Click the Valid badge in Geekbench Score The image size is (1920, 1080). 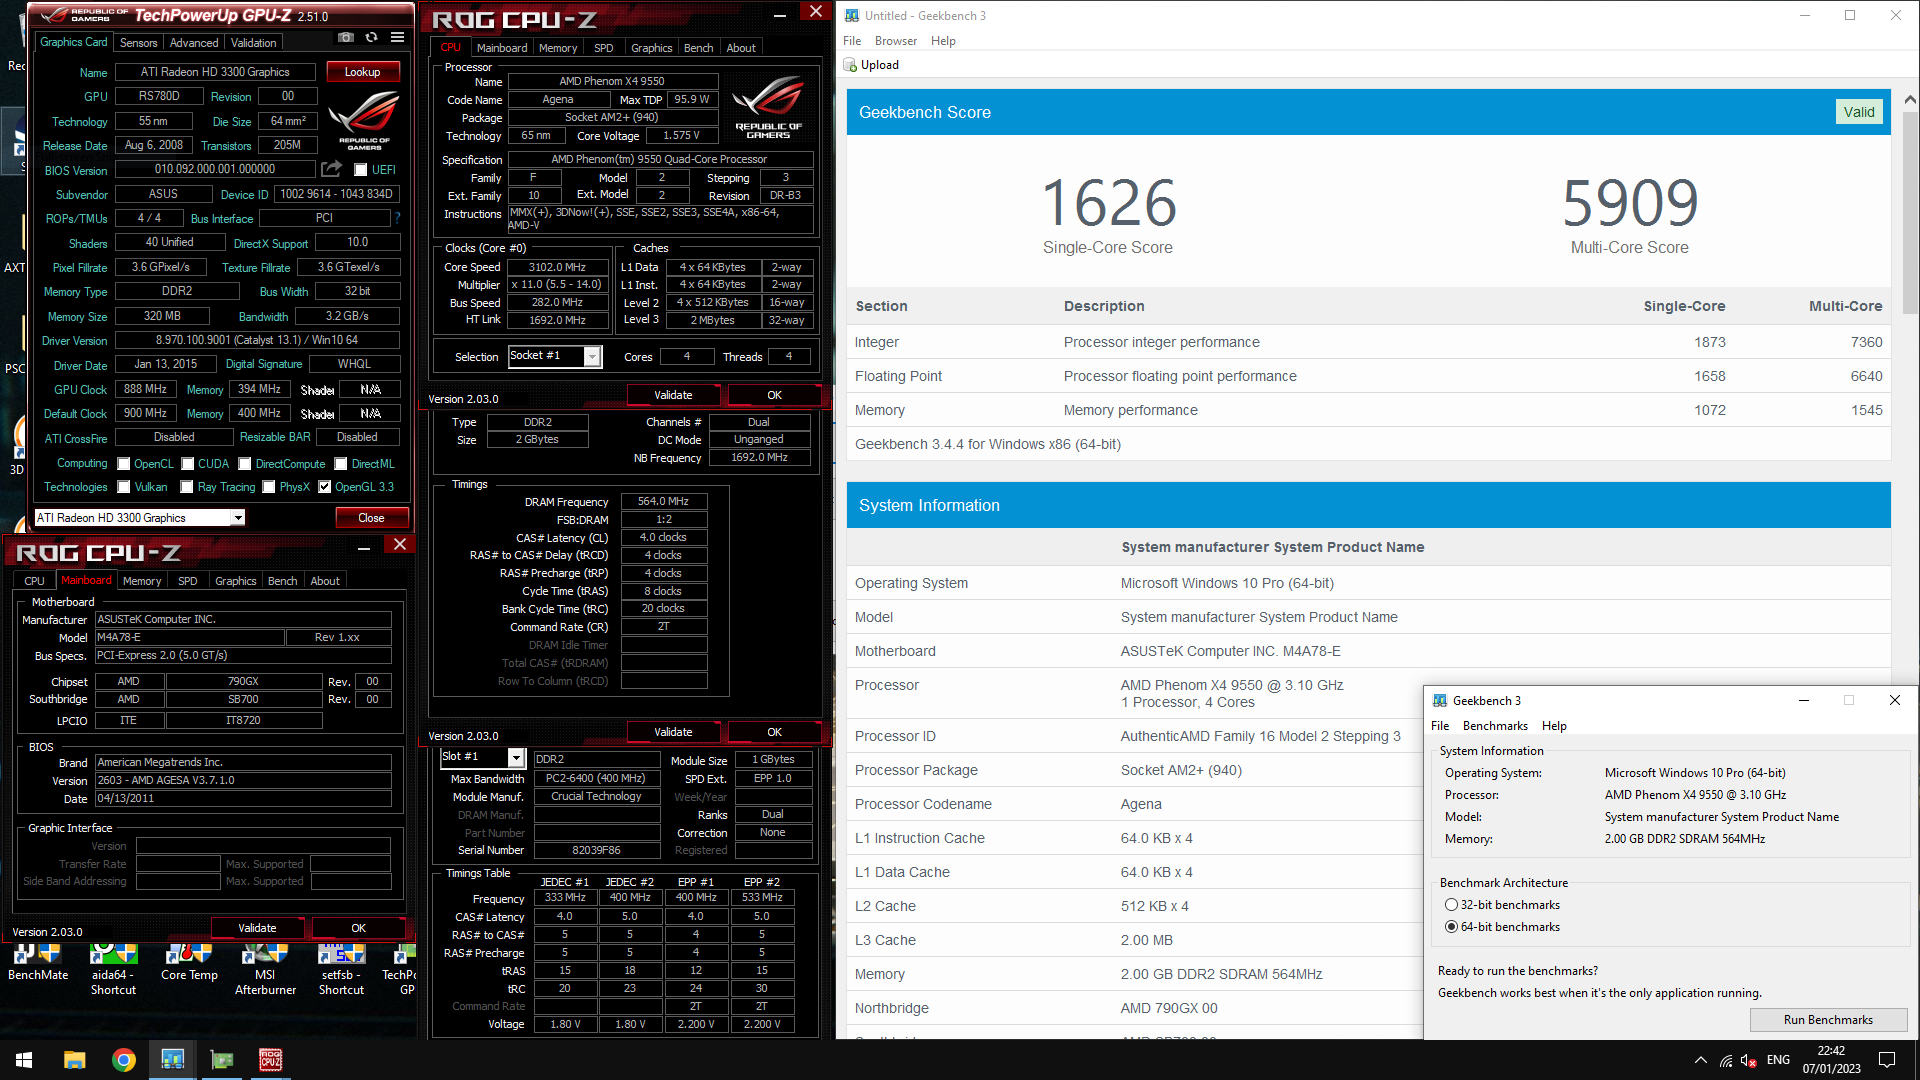click(1859, 112)
